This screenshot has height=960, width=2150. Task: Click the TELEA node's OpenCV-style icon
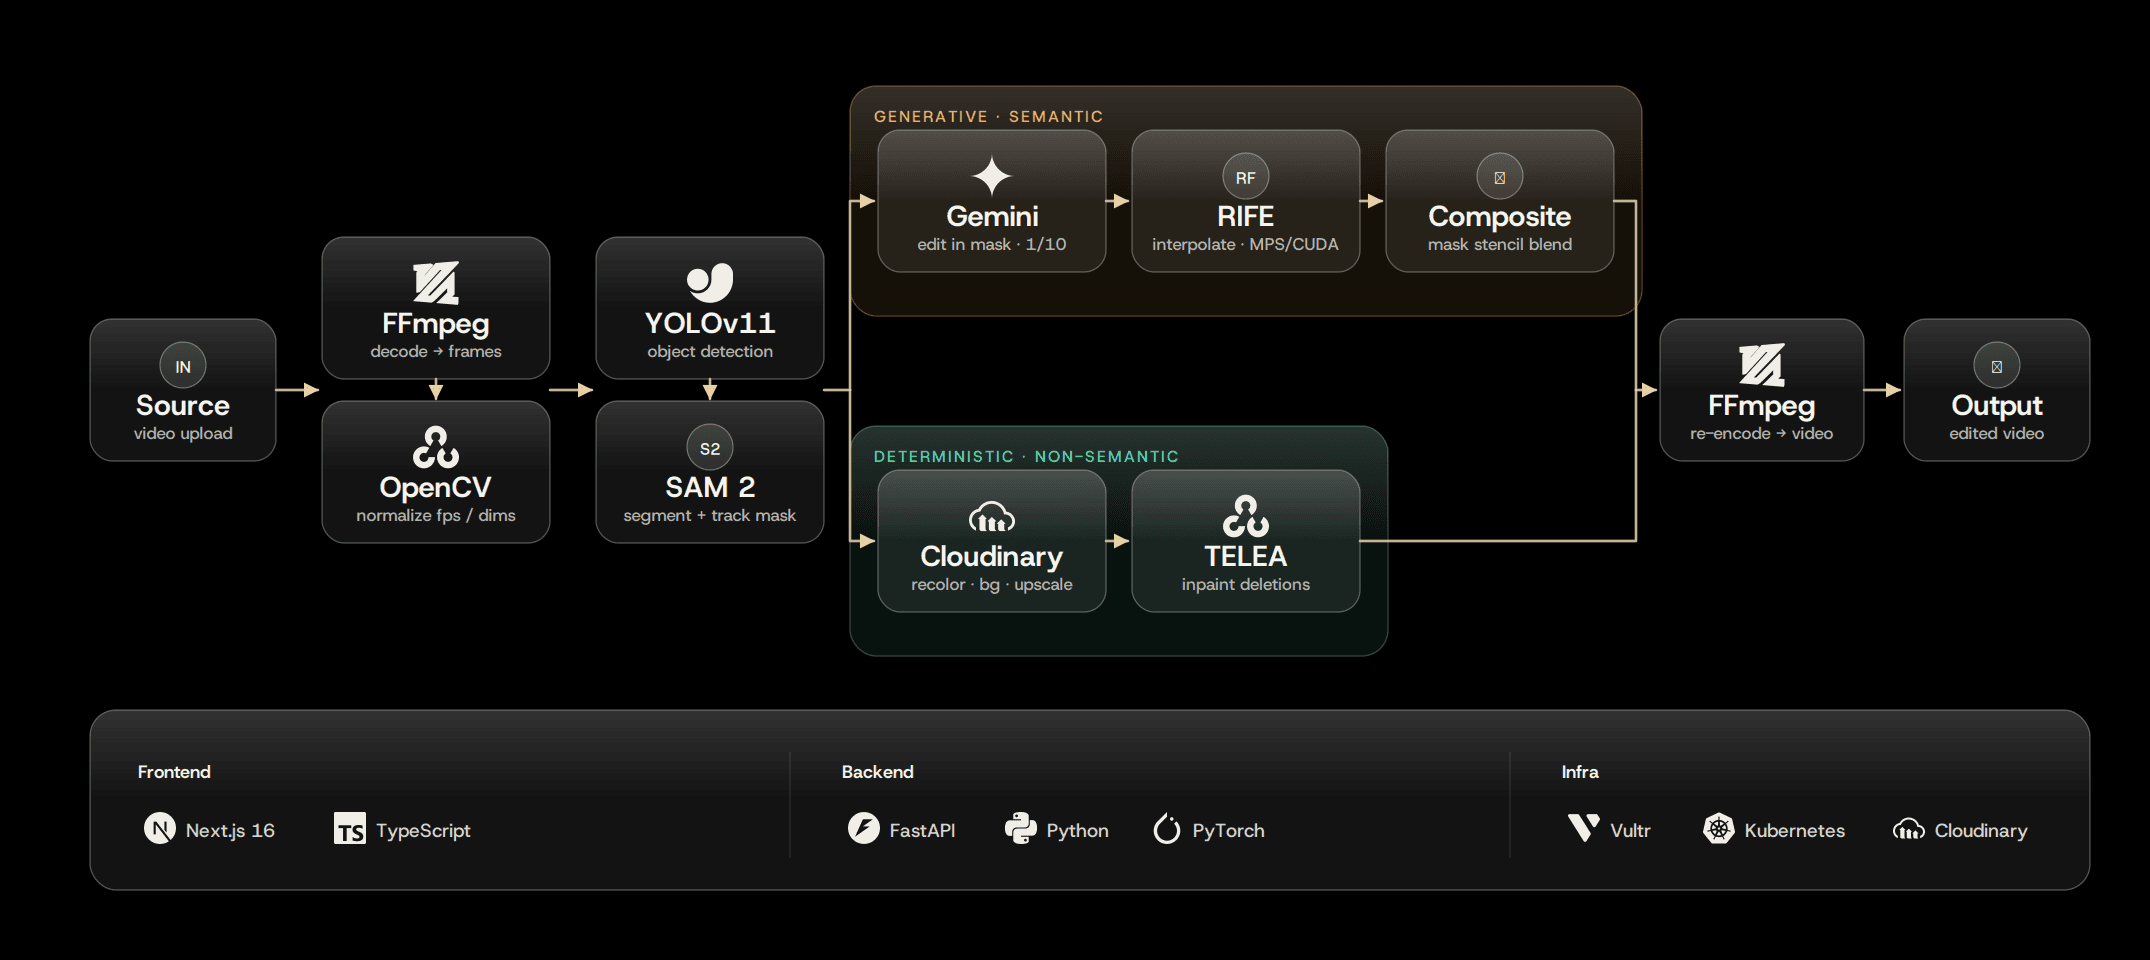point(1246,516)
